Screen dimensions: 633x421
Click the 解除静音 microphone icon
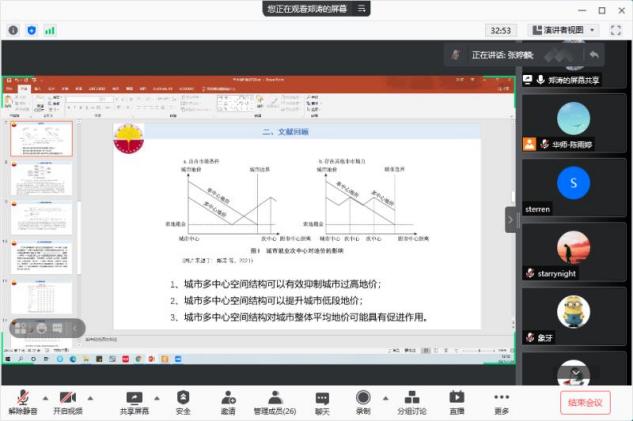click(18, 397)
